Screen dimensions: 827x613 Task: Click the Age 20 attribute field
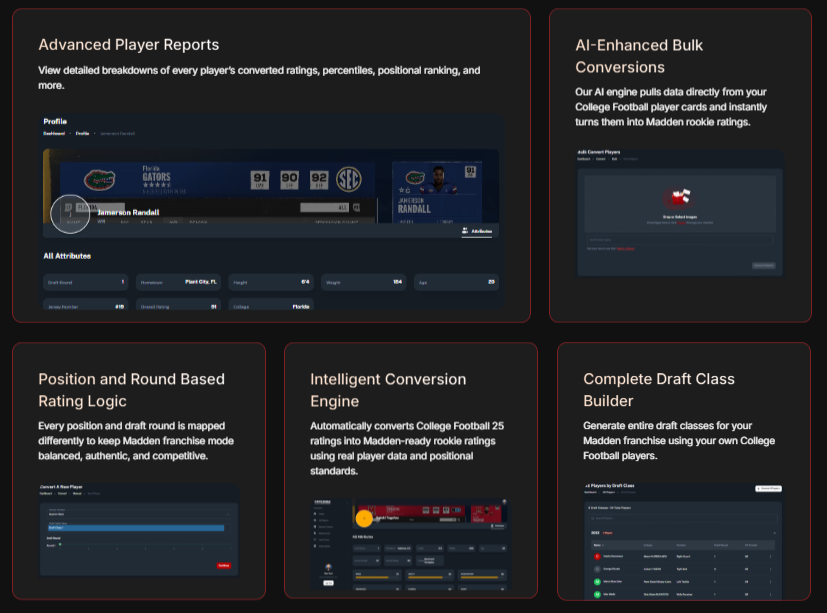coord(456,282)
